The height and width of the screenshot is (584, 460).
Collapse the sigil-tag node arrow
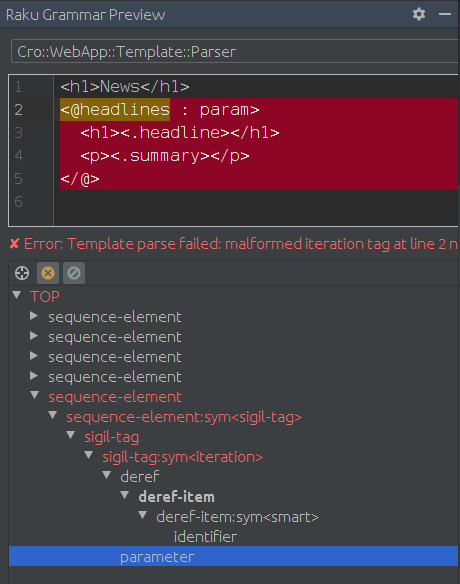coord(70,435)
